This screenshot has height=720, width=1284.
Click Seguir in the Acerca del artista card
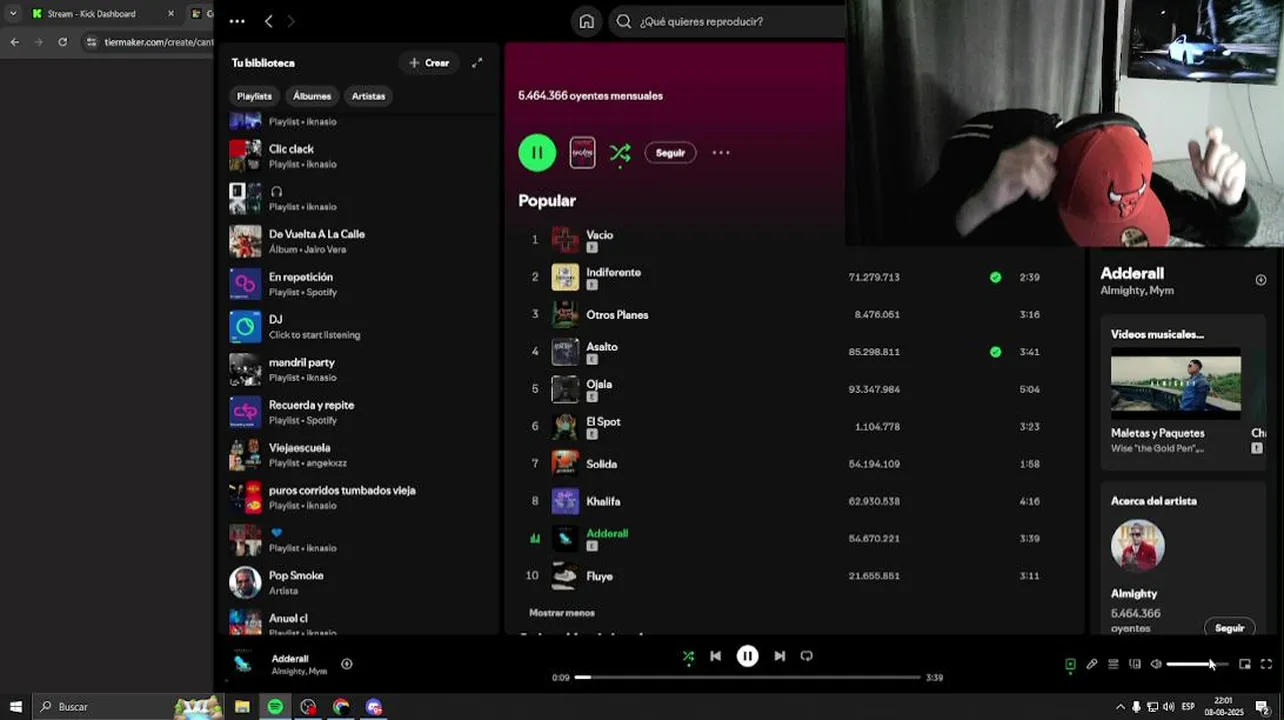(1229, 628)
